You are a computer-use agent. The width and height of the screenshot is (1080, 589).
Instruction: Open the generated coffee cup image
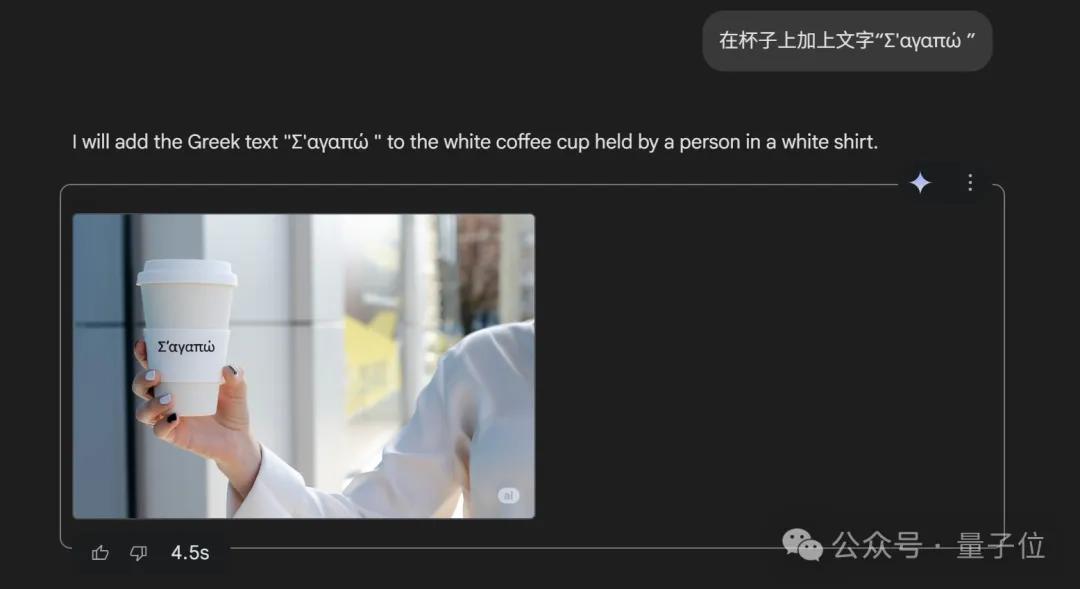pyautogui.click(x=304, y=366)
